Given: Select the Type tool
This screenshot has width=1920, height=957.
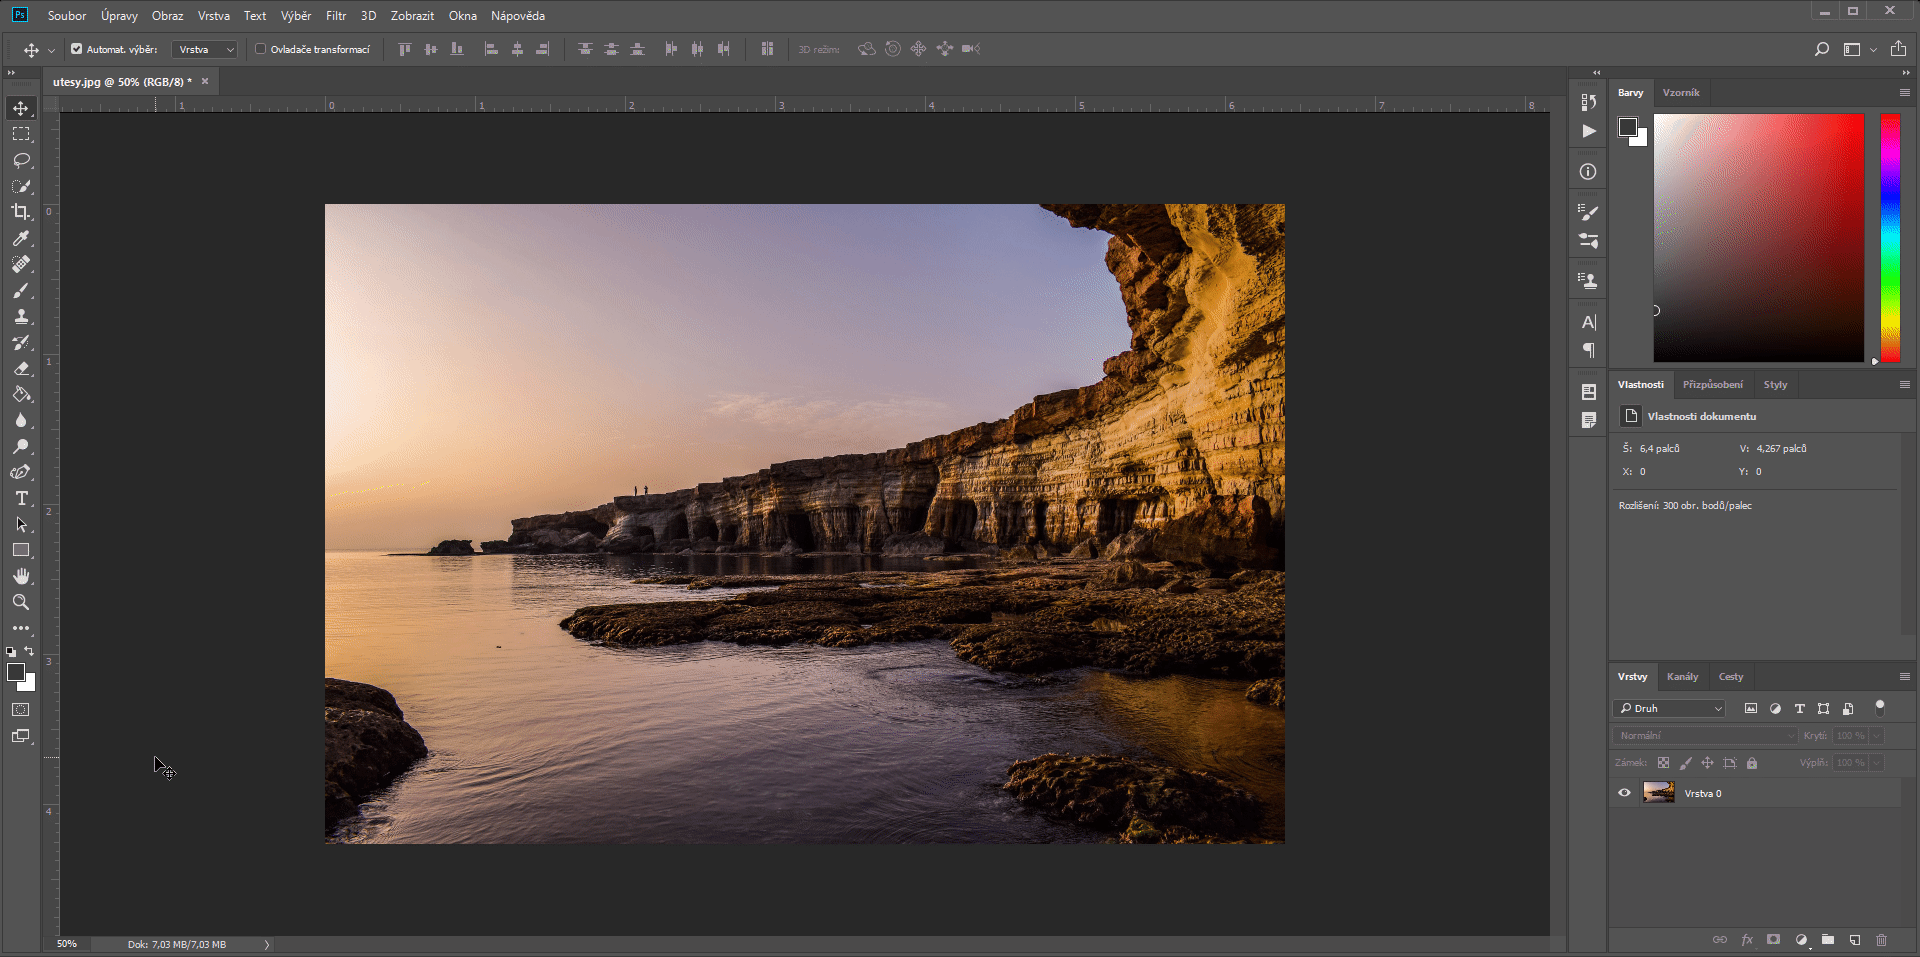Looking at the screenshot, I should click(x=21, y=498).
